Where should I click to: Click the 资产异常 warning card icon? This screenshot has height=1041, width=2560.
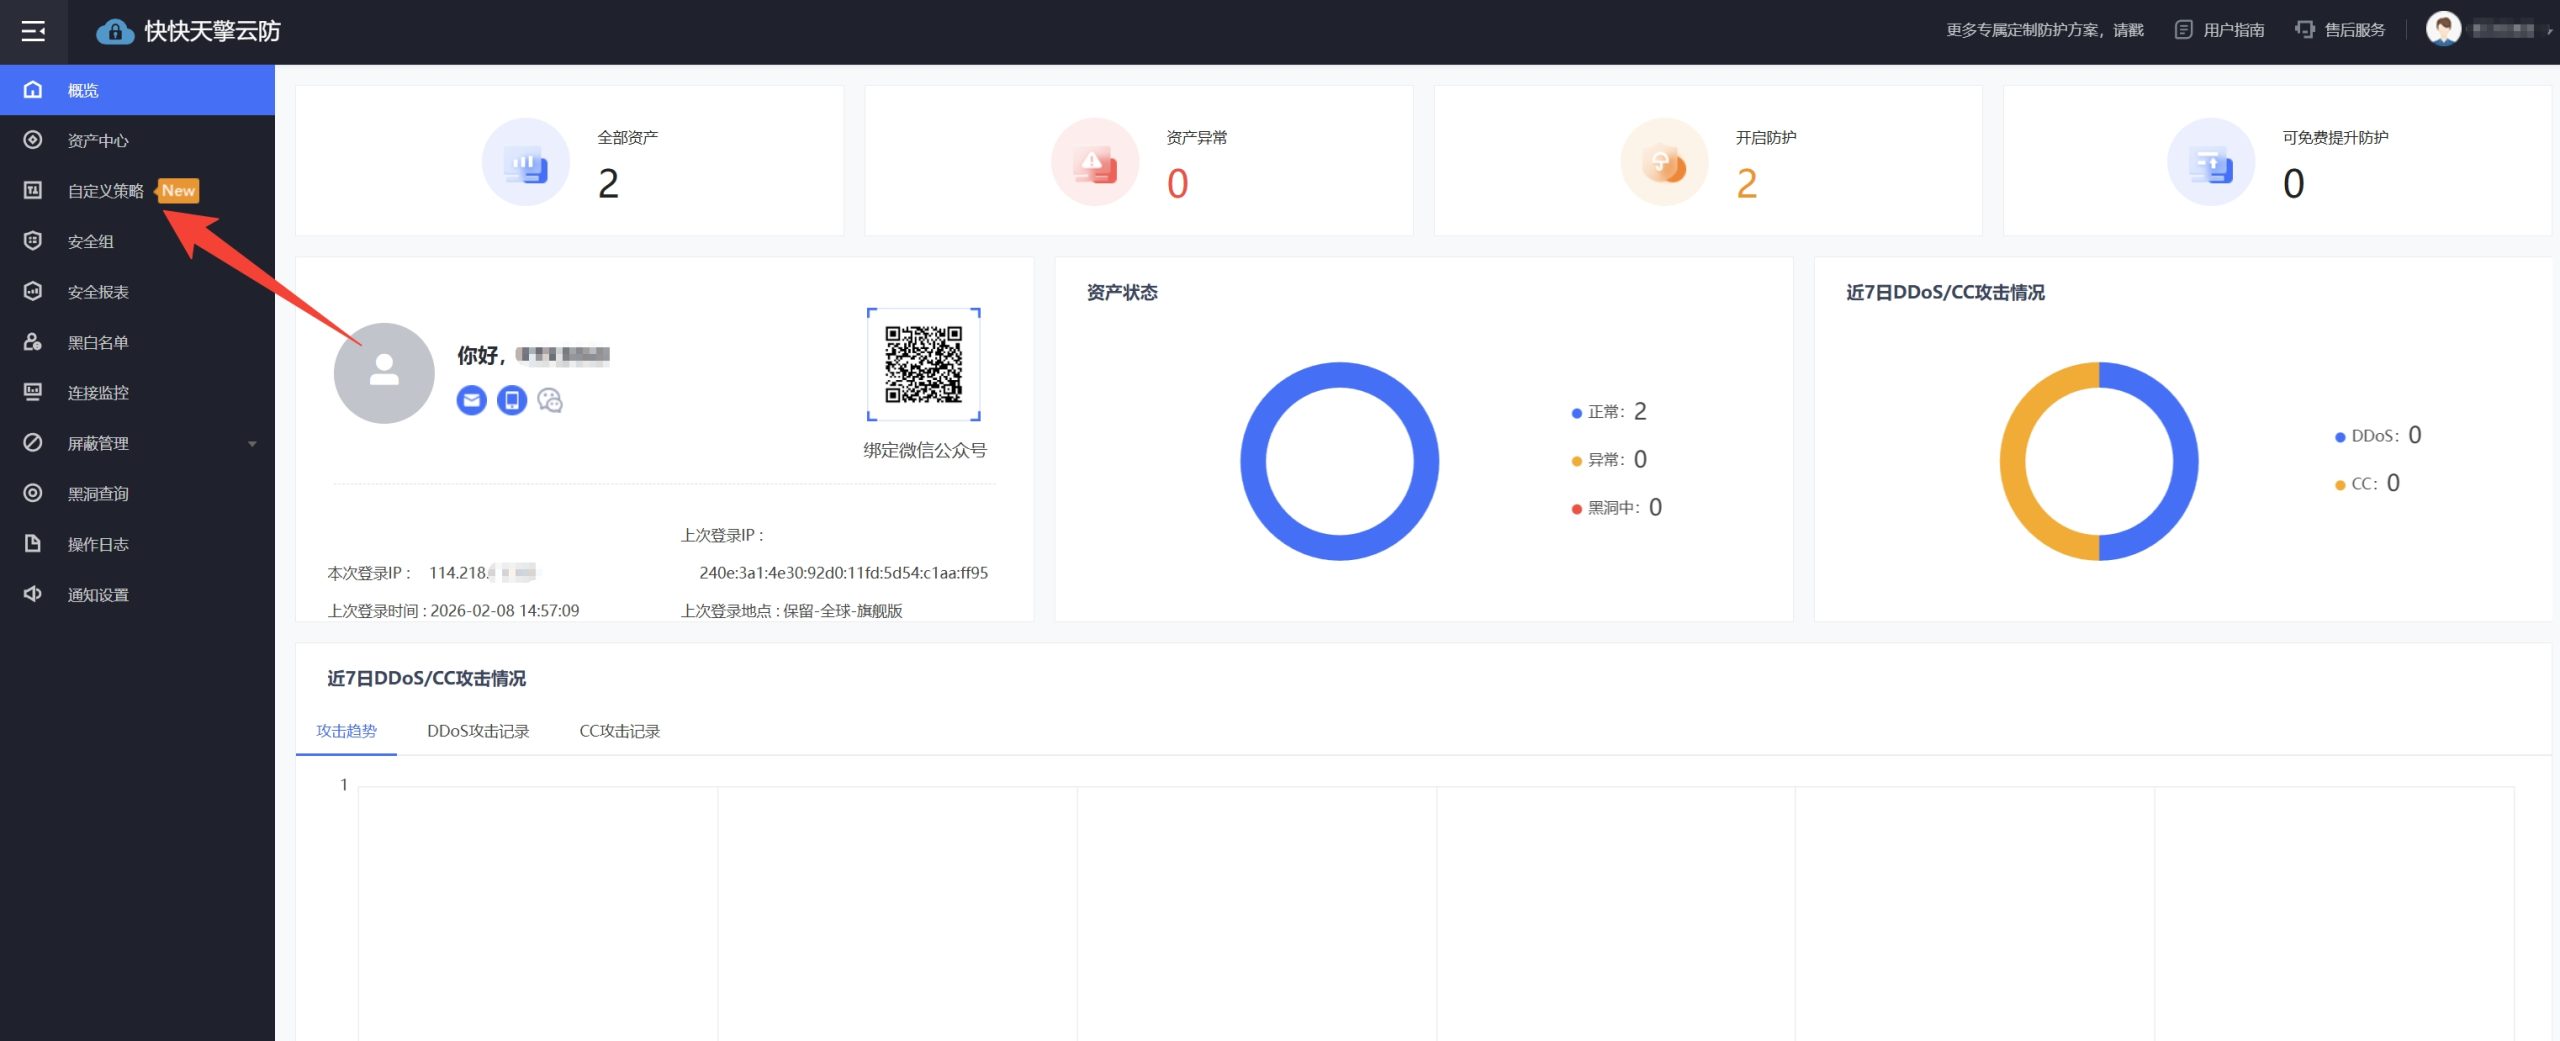(x=1095, y=162)
